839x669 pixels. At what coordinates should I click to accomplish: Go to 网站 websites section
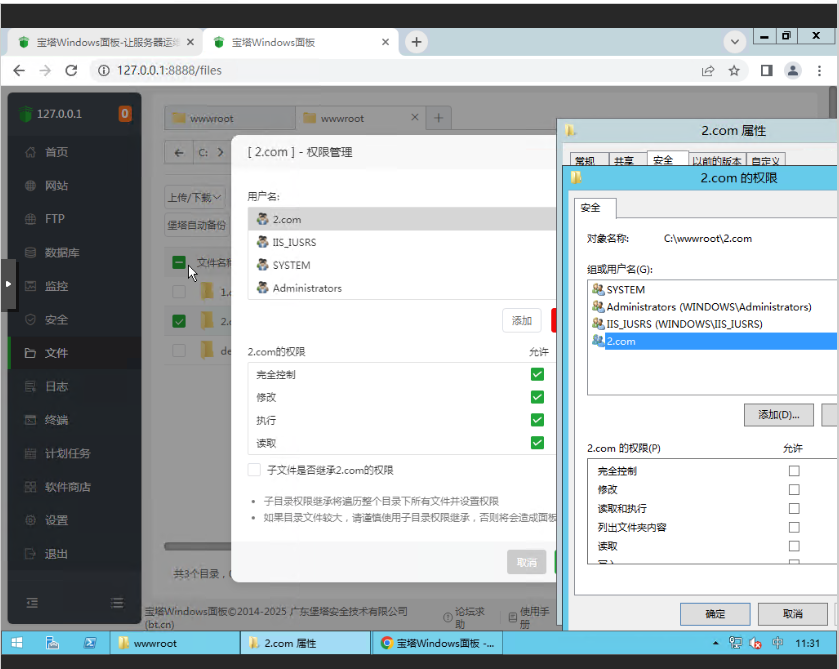click(56, 186)
